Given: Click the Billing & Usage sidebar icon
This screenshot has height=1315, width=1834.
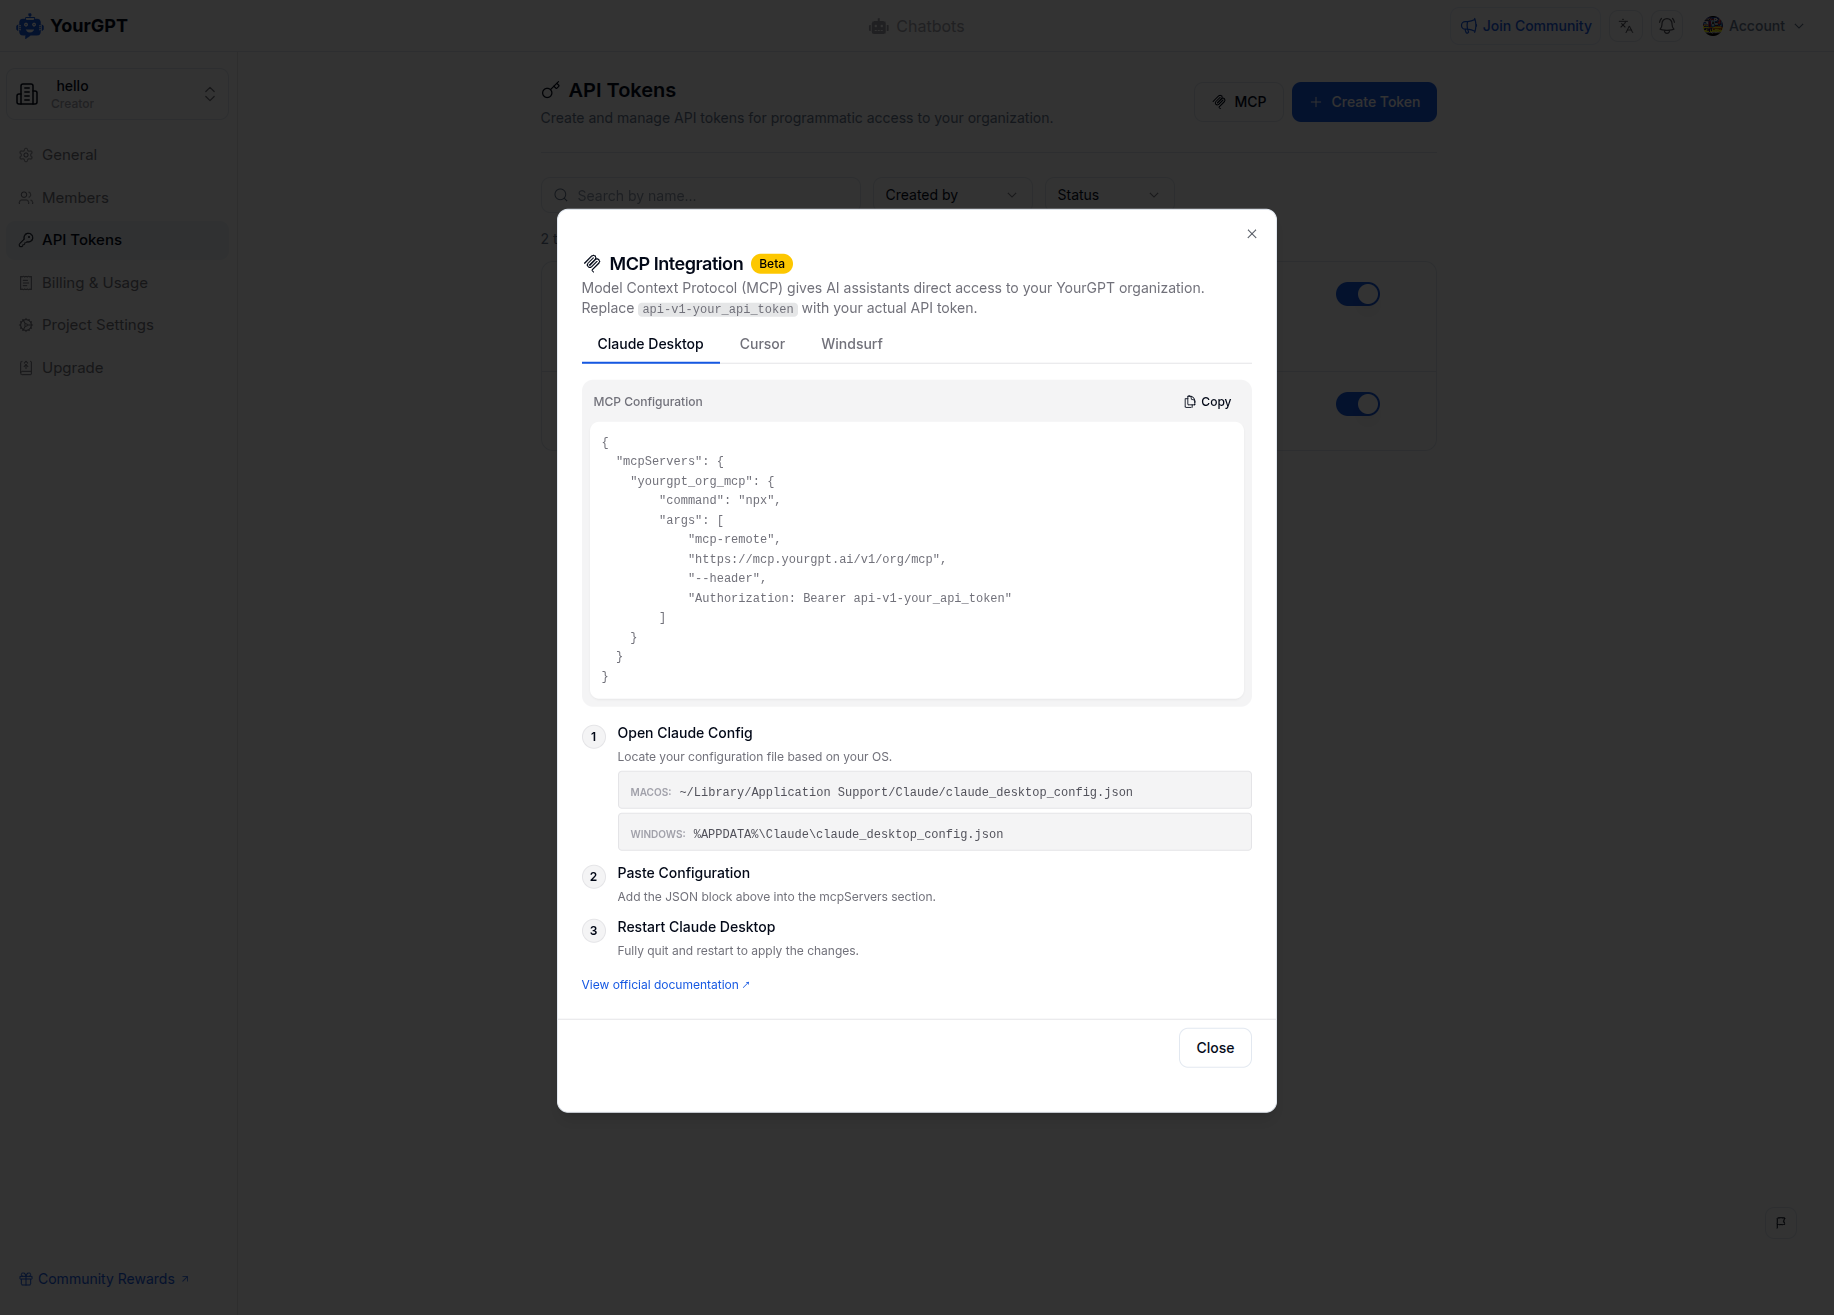Looking at the screenshot, I should pyautogui.click(x=27, y=283).
